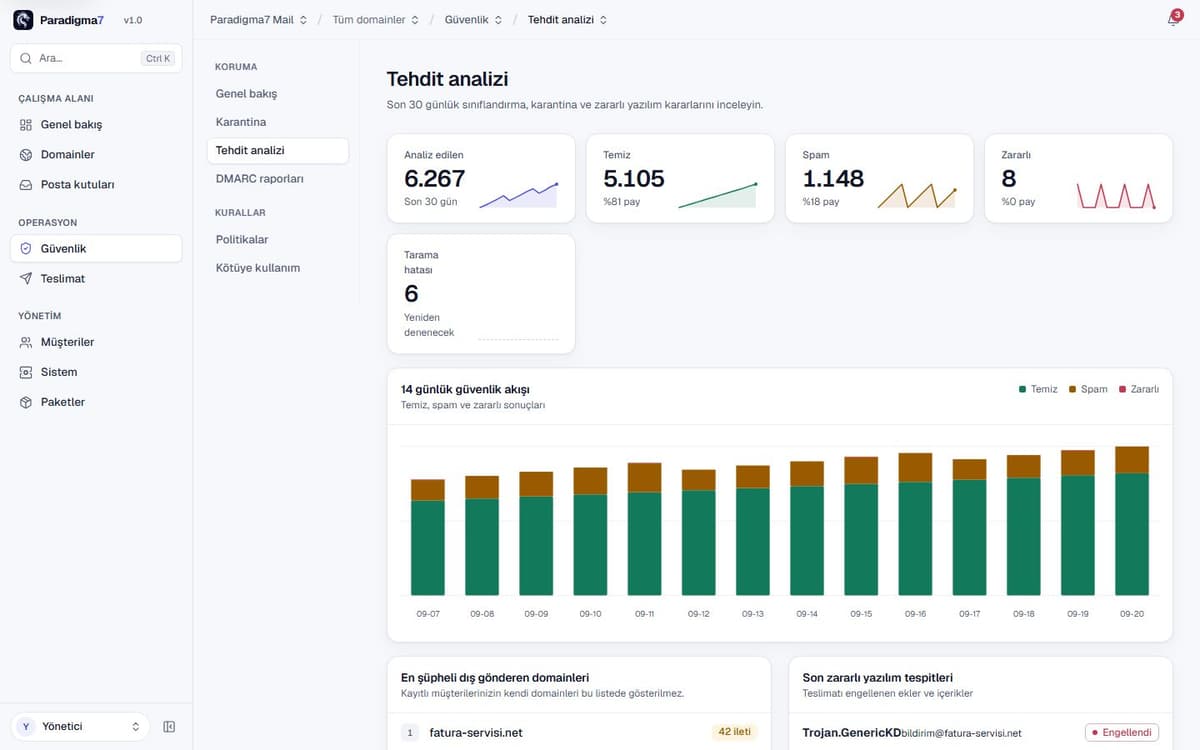
Task: Click the Güvenlik shield icon
Action: pyautogui.click(x=26, y=249)
